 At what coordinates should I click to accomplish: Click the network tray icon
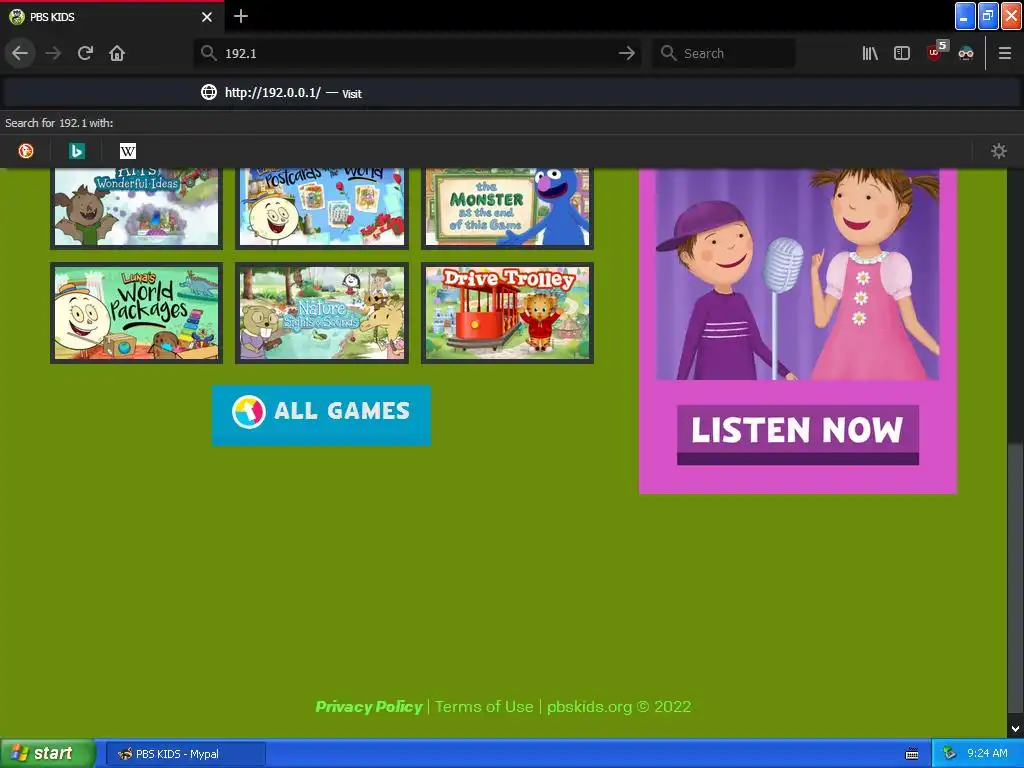950,754
